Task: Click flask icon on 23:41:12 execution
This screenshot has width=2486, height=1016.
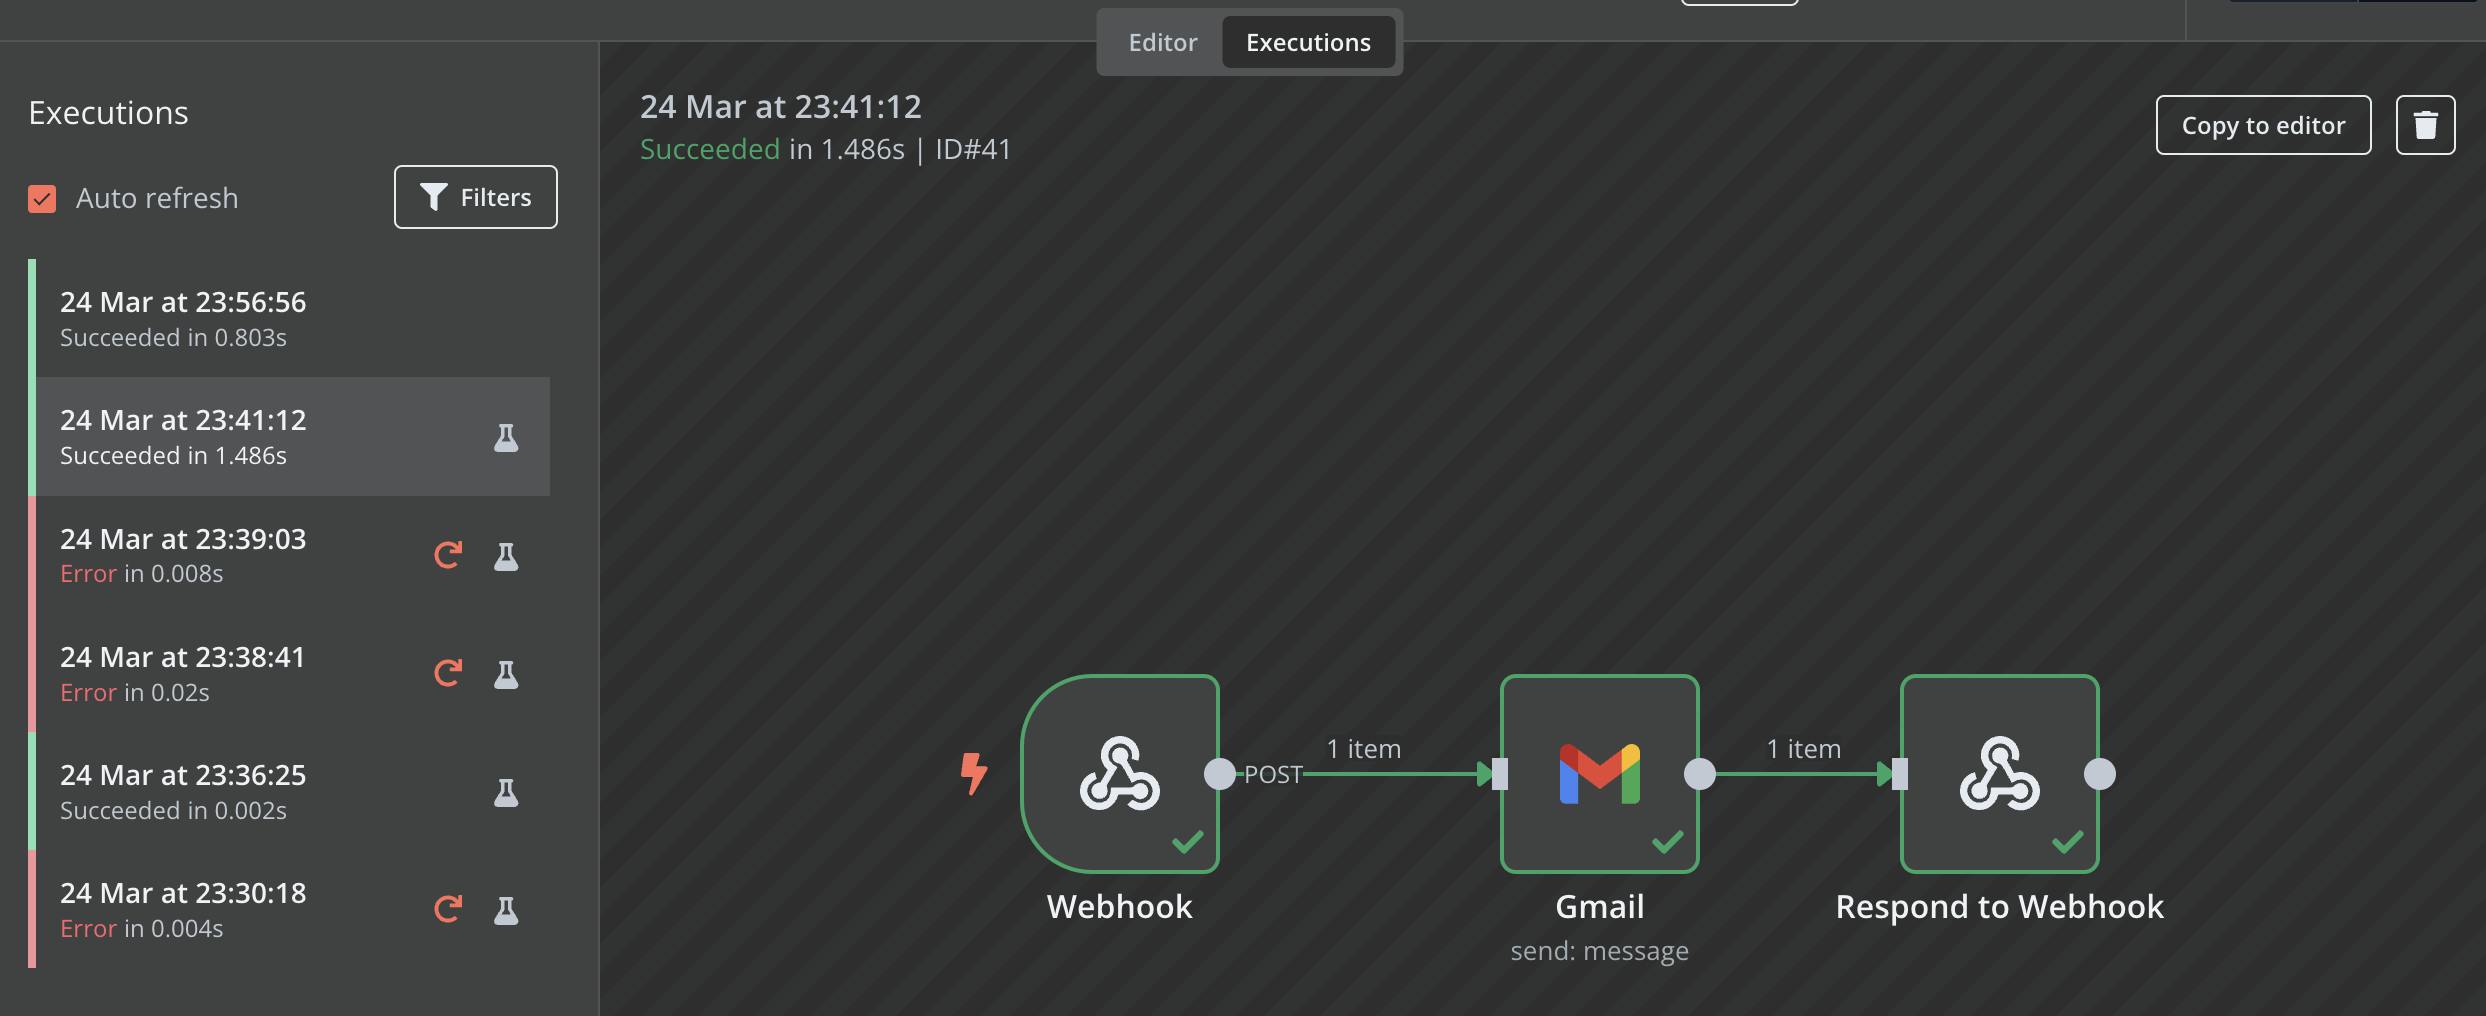Action: 506,437
